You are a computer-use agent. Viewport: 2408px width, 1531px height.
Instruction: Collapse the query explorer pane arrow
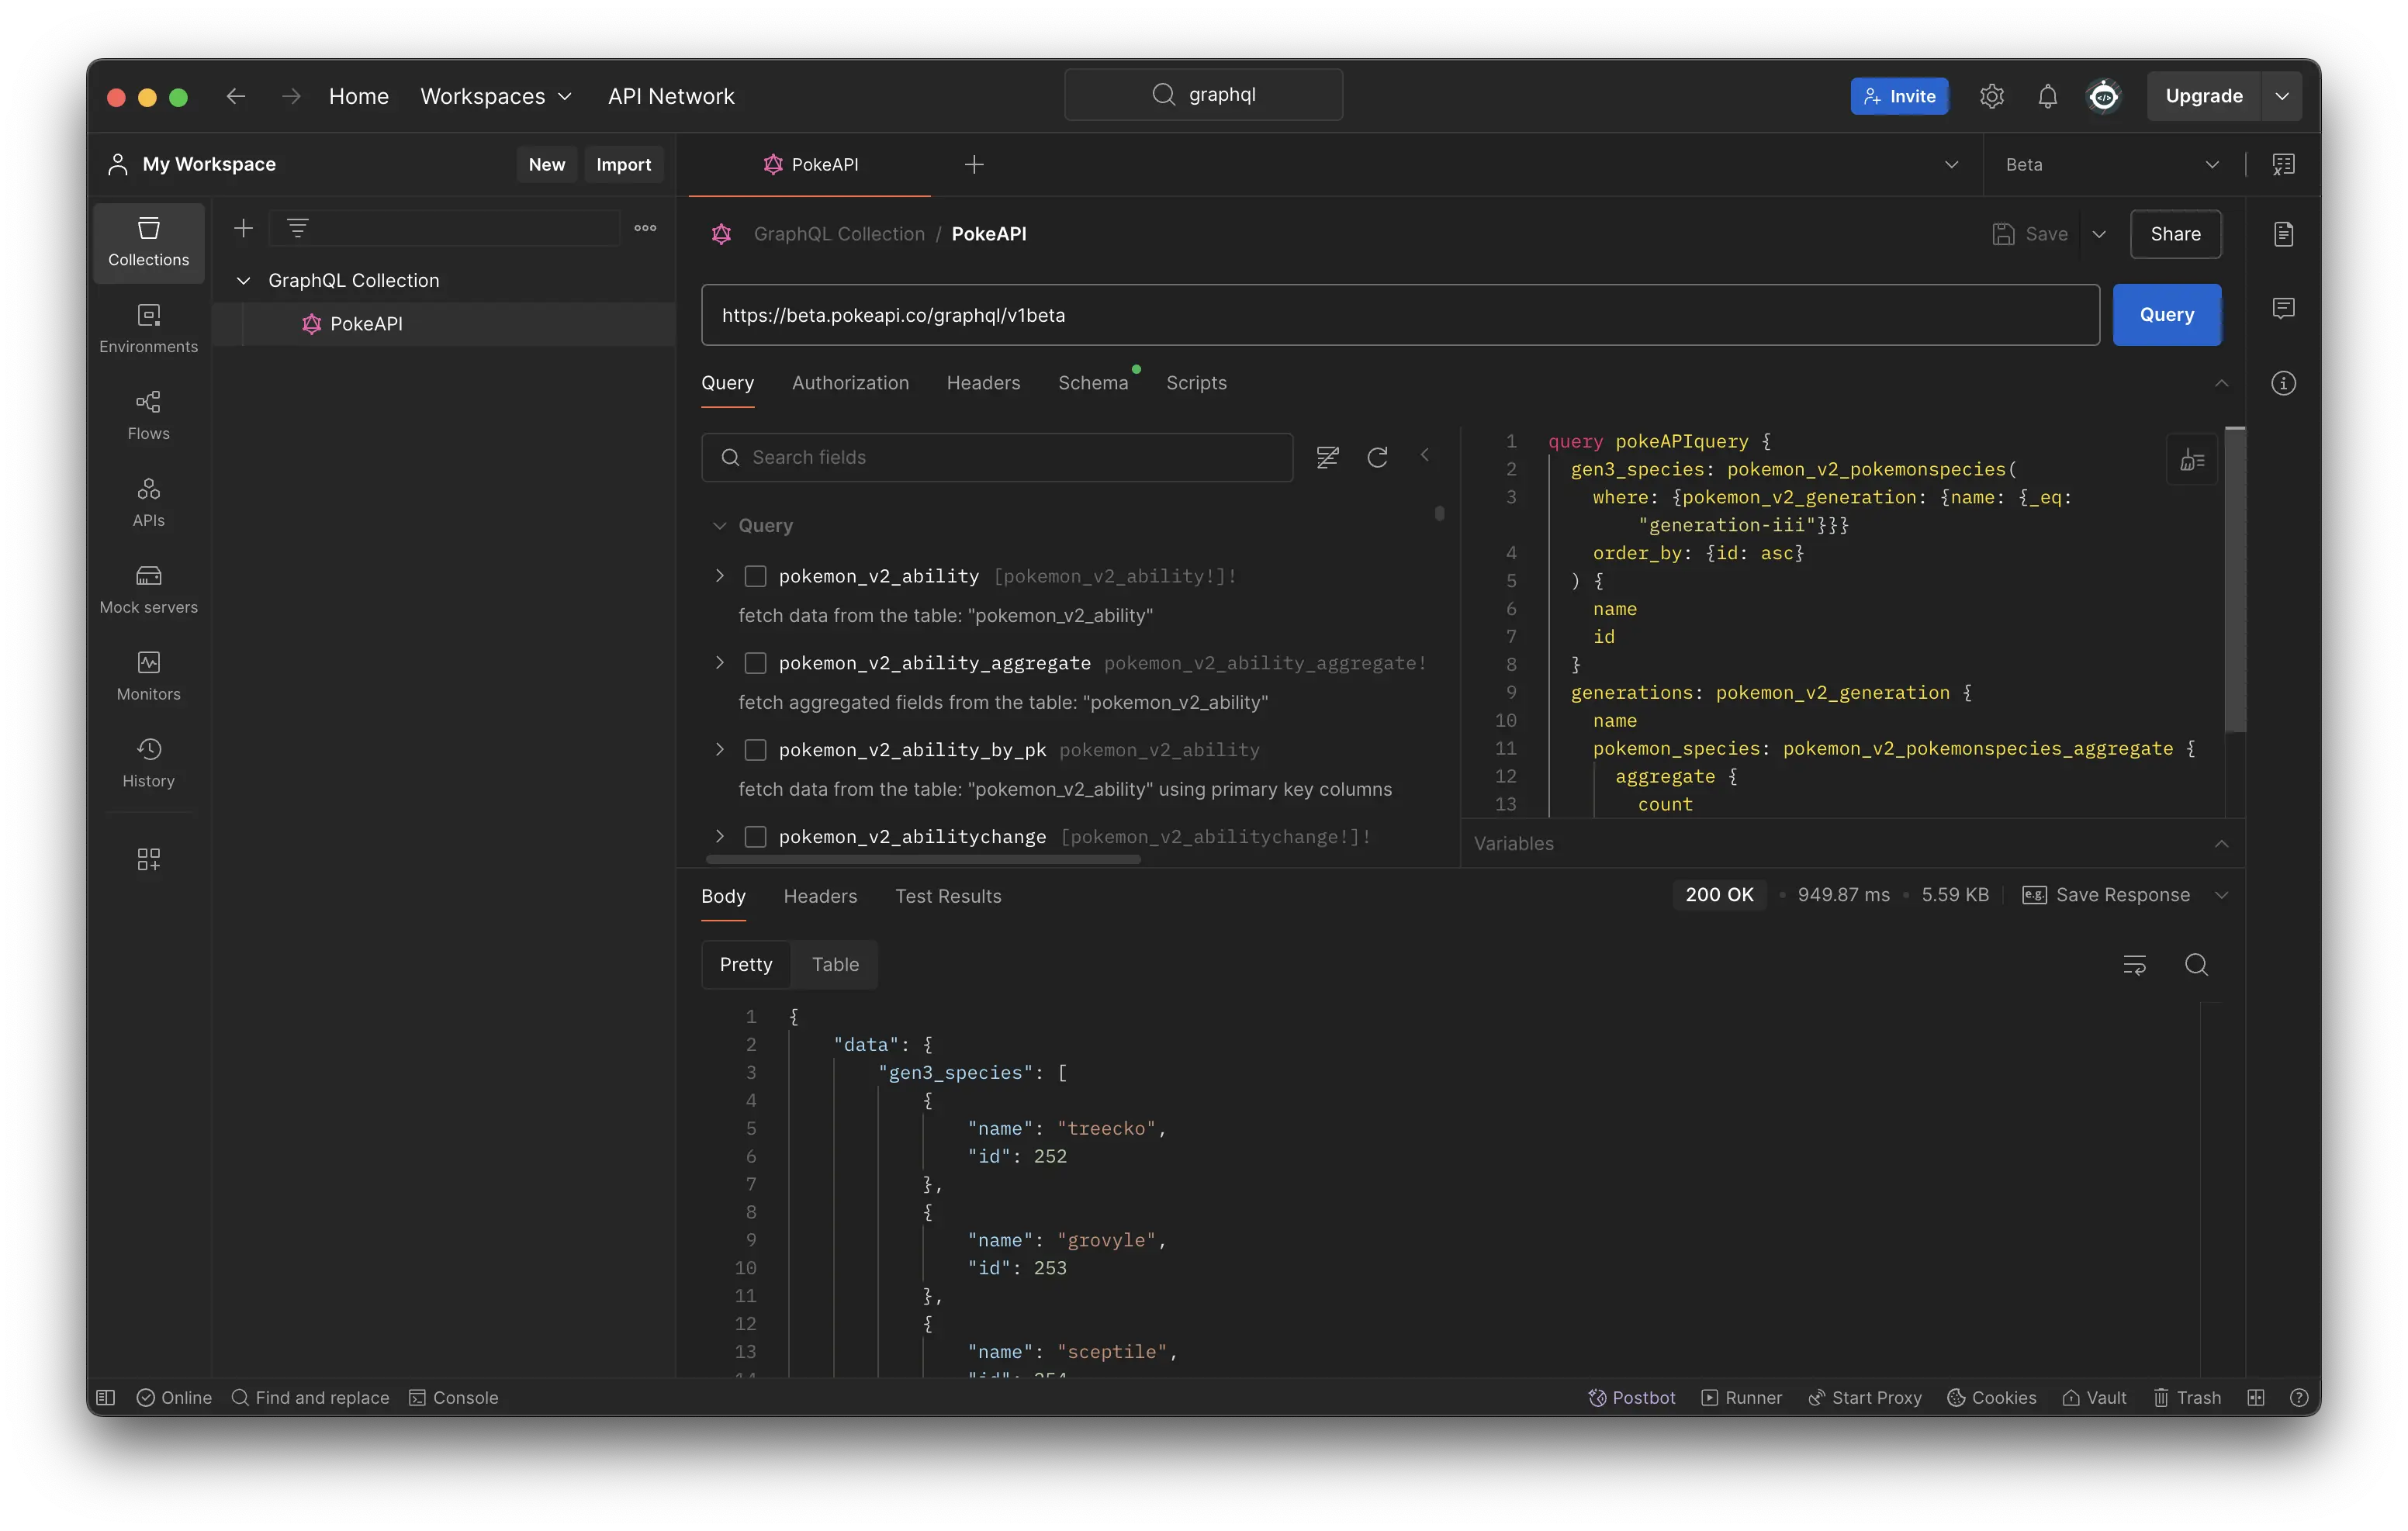coord(1425,455)
